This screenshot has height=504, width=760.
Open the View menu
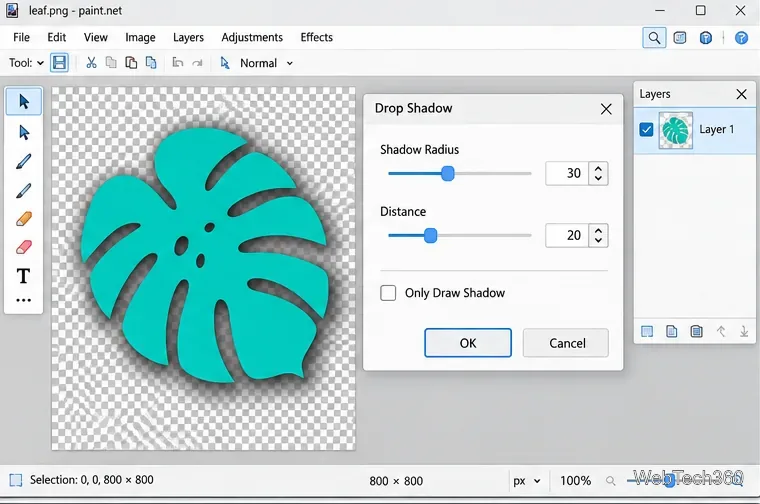point(95,37)
